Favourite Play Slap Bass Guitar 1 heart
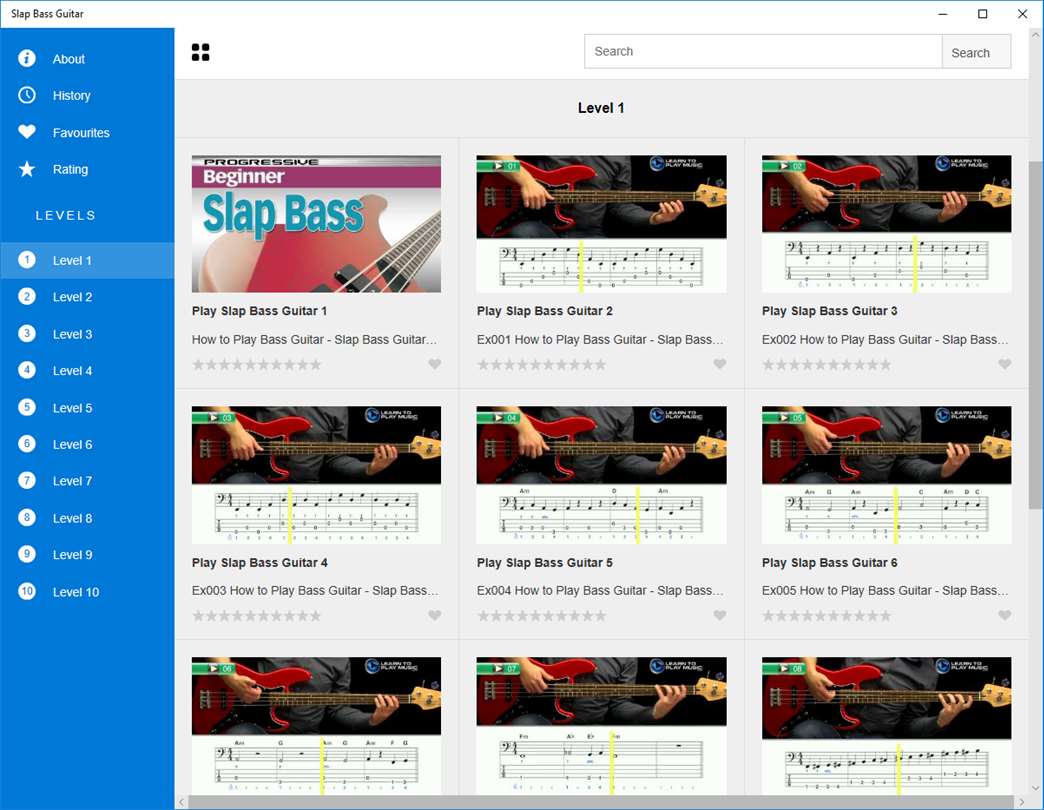Image resolution: width=1044 pixels, height=810 pixels. [435, 364]
